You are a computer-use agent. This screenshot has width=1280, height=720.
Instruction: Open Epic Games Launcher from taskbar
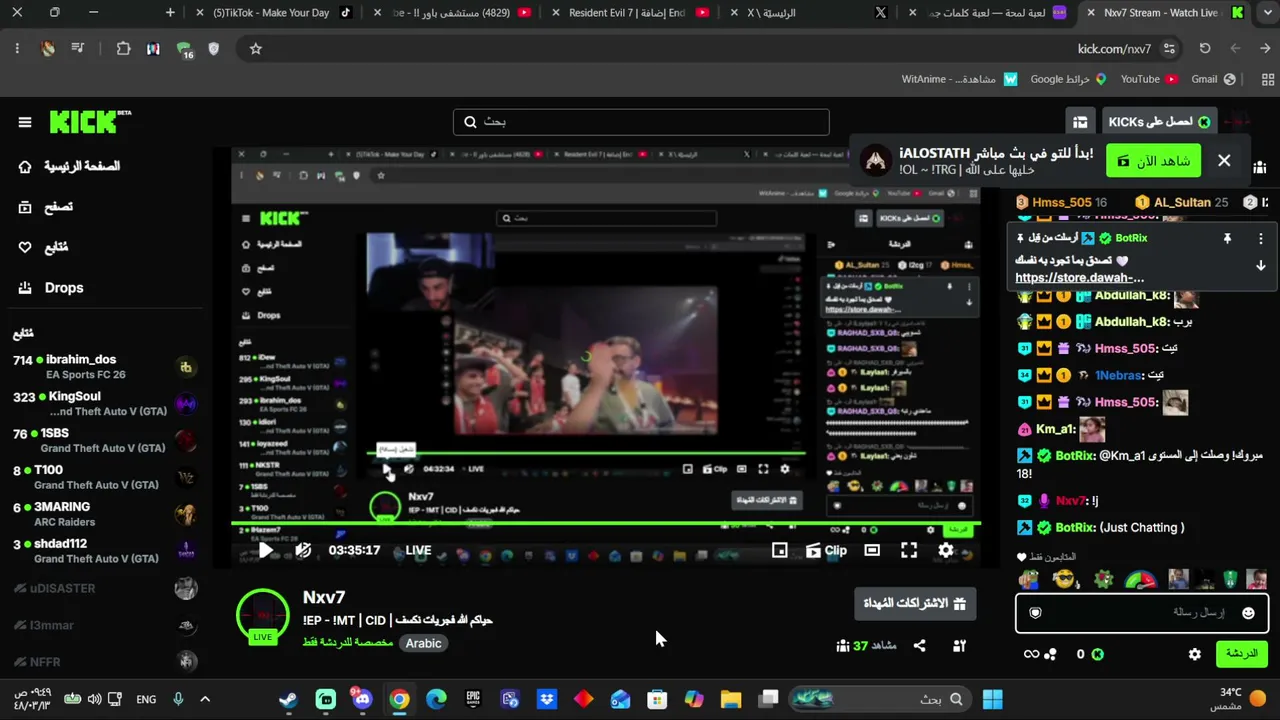pos(473,699)
